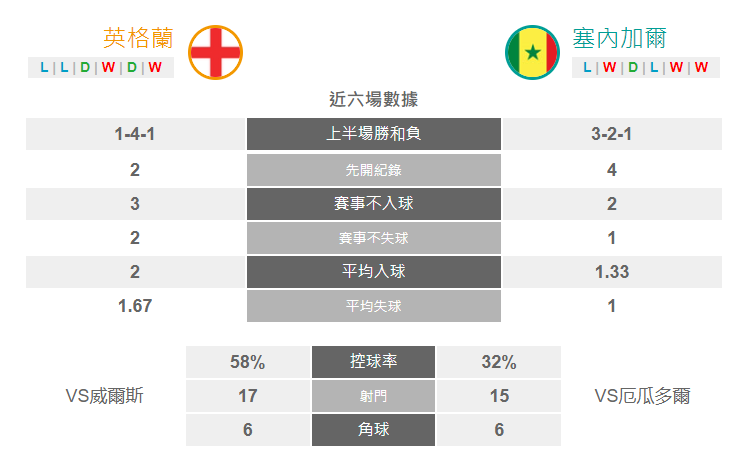Screen dimensions: 752x461
Task: Select the 上半場勝和負 row header
Action: (x=374, y=134)
